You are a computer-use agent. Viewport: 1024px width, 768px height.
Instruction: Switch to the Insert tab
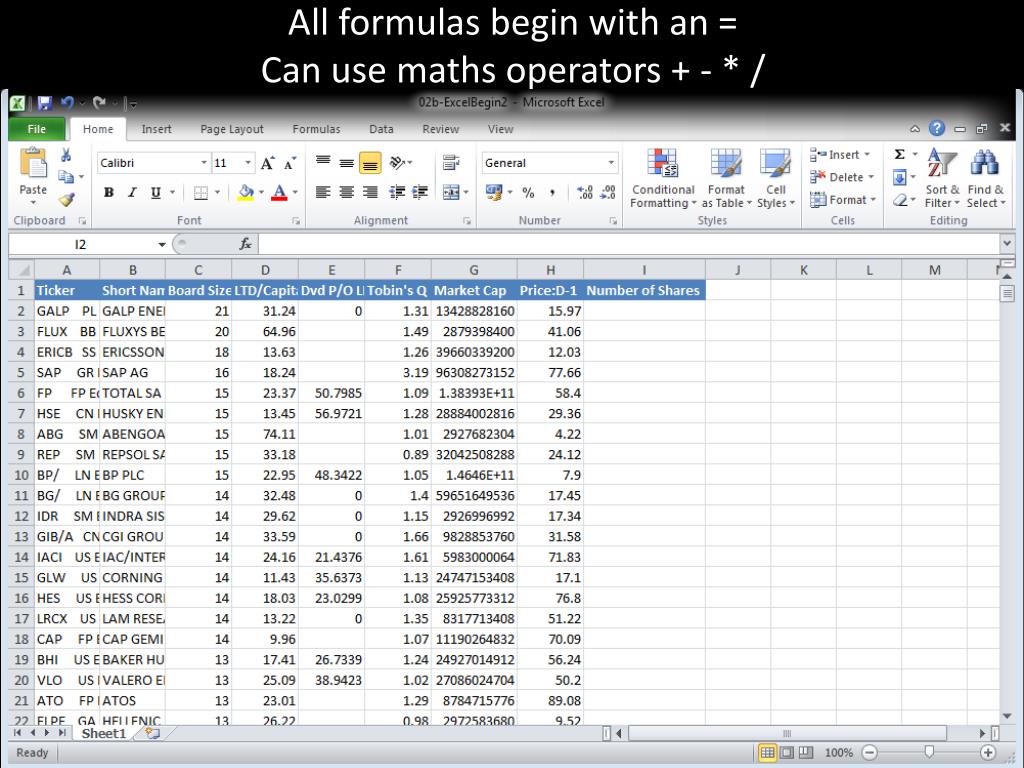coord(157,129)
